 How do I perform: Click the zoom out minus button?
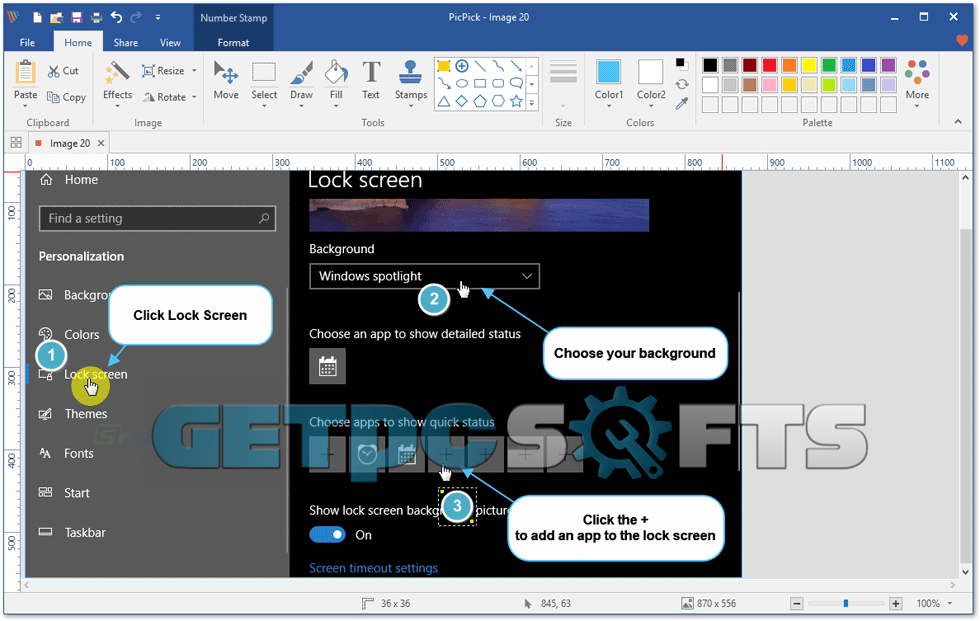coord(796,603)
